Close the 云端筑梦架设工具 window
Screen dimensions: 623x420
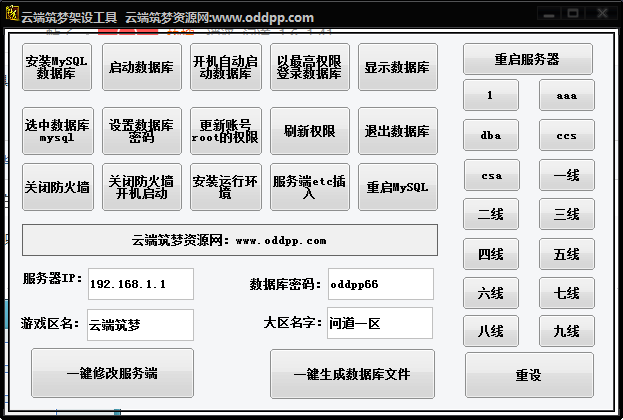coord(602,14)
